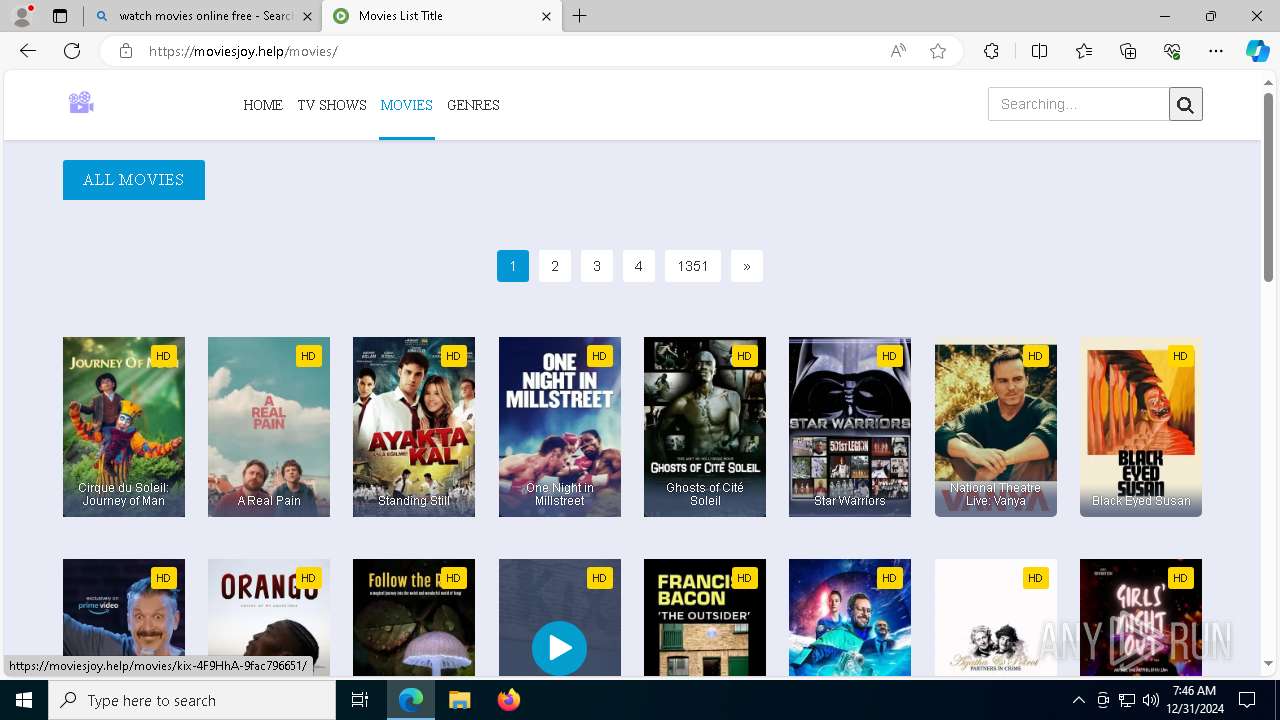Open volume speaker tray icon
The height and width of the screenshot is (720, 1280).
tap(1151, 700)
